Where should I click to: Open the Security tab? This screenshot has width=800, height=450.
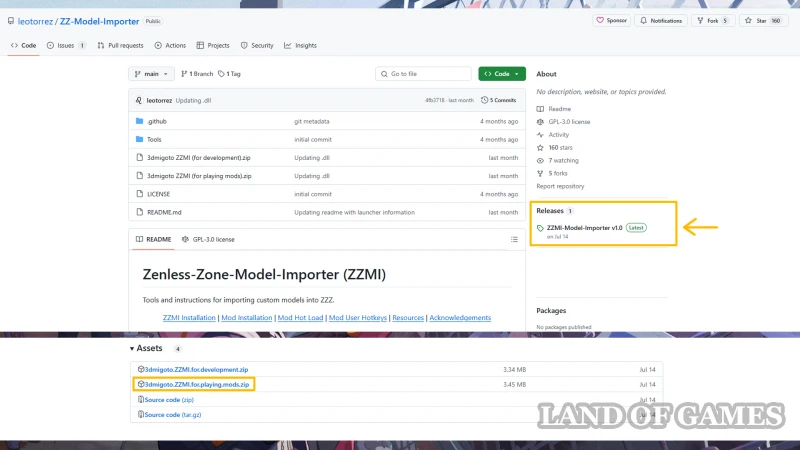click(x=257, y=45)
